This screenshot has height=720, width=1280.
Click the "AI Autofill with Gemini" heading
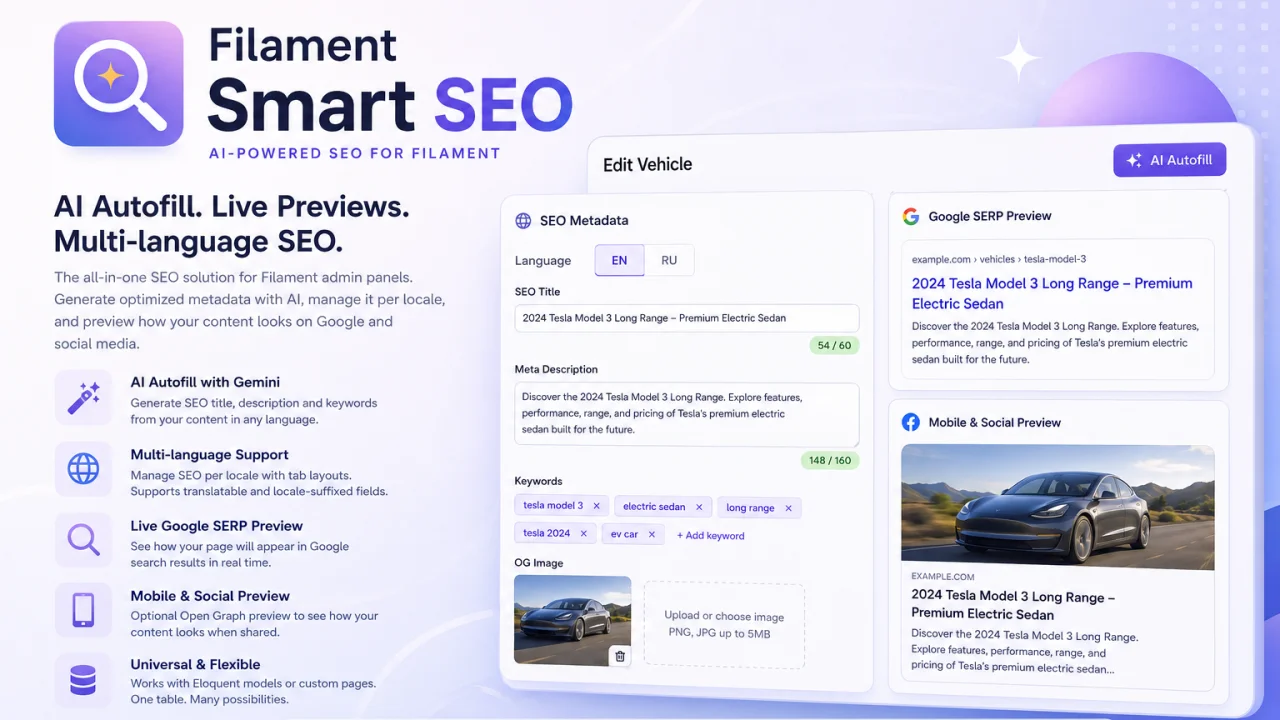point(205,382)
